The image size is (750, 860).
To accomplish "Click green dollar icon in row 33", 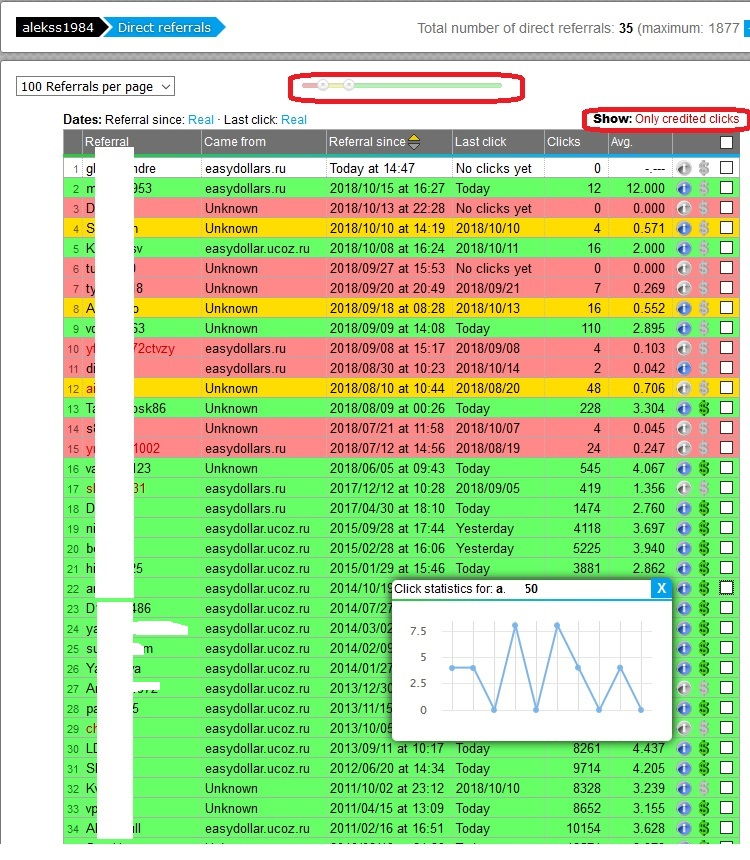I will tap(704, 808).
